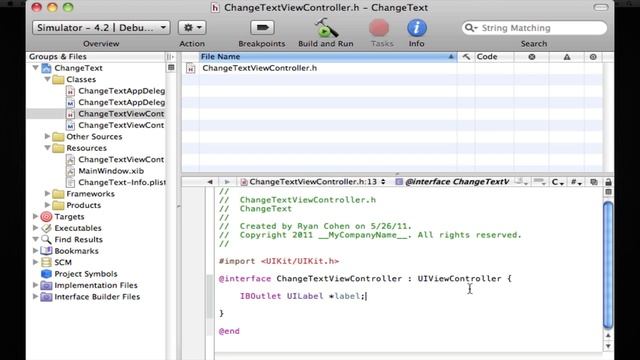Go back in editor file history
Viewport: 640px width, 360px height.
(210, 182)
